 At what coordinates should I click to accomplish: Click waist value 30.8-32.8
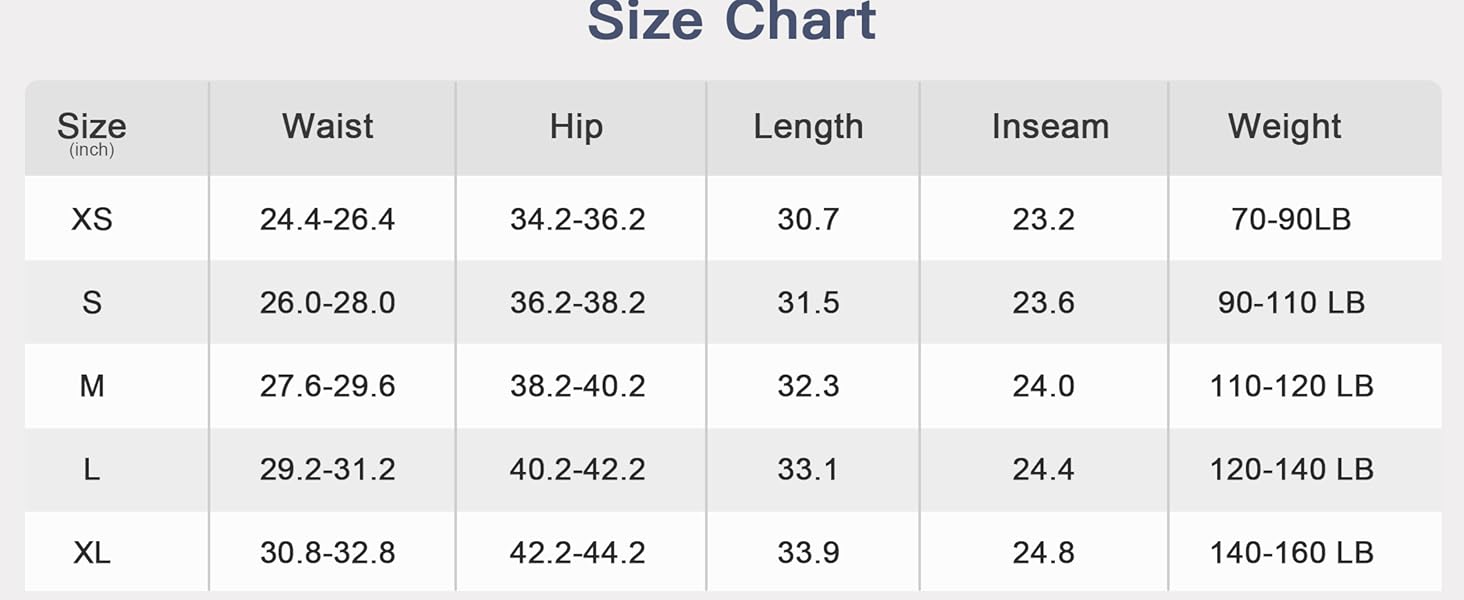pos(327,552)
